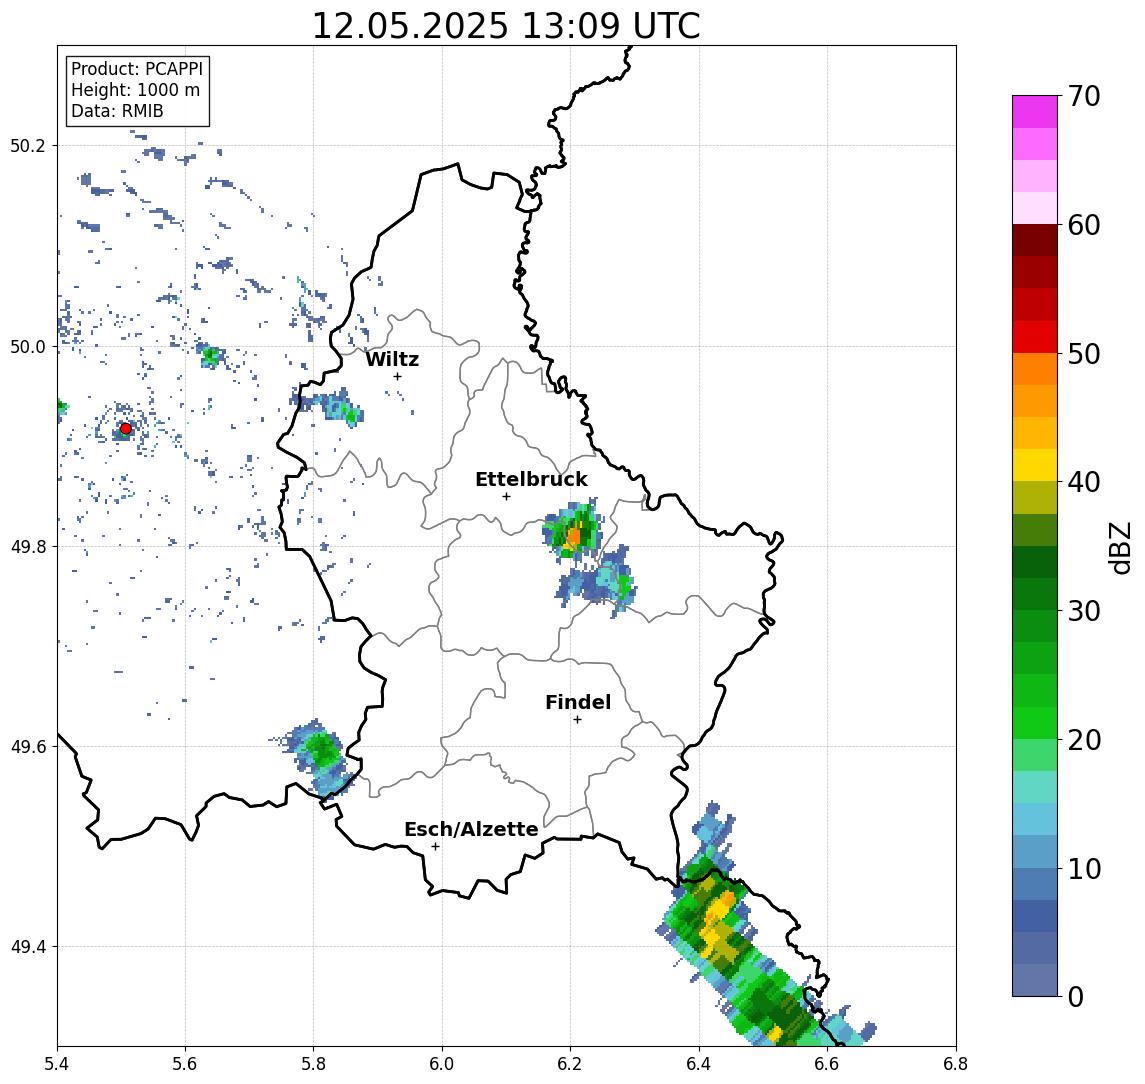Click the 0 tick on the colorbar
1145x1084 pixels.
1076,996
